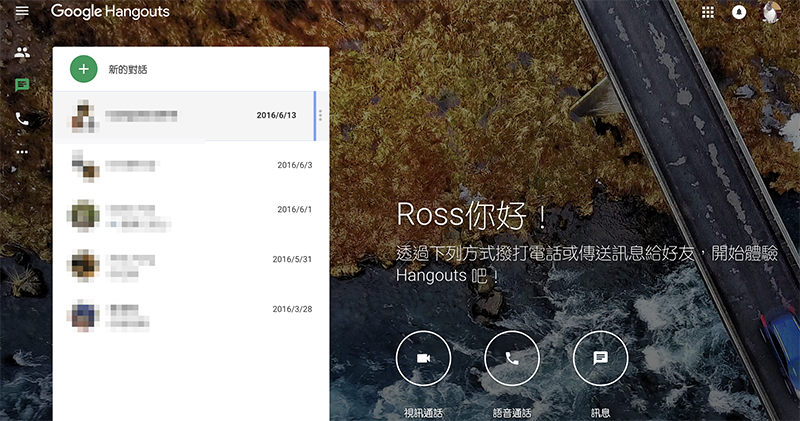Click the 視訊通話 label
Viewport: 800px width, 421px height.
tap(423, 413)
